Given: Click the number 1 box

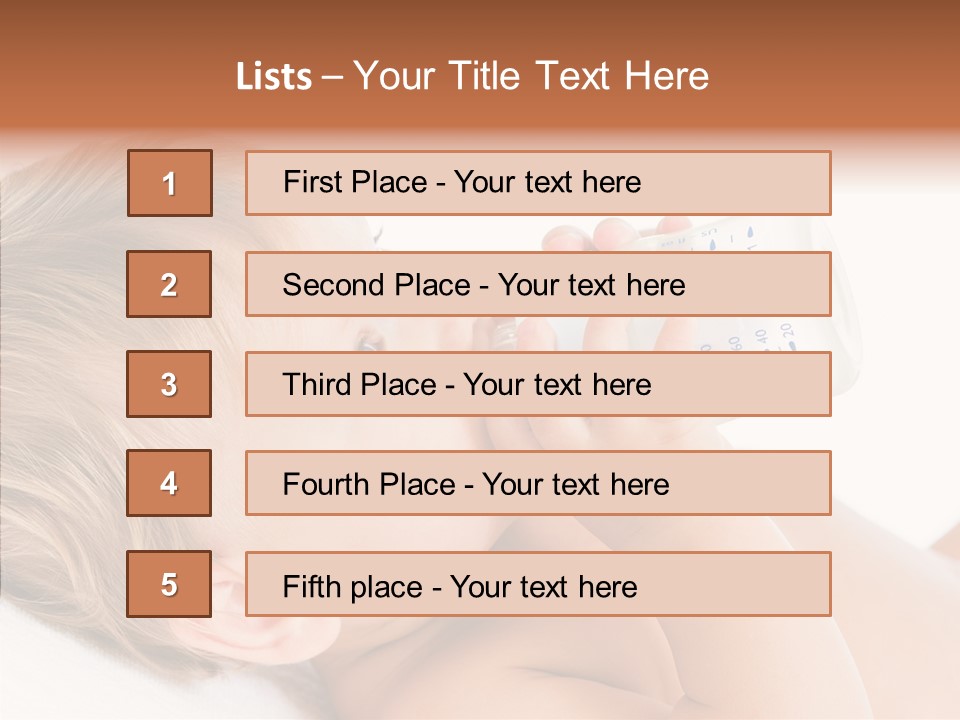Looking at the screenshot, I should coord(170,183).
